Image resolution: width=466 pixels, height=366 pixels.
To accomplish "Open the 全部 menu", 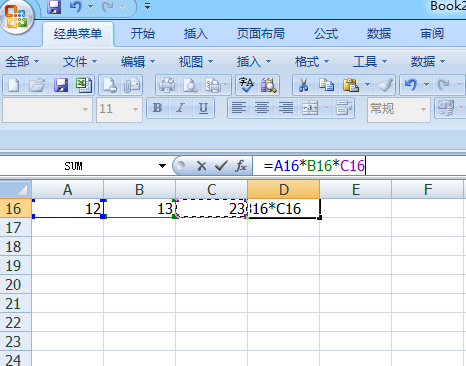I will click(22, 62).
